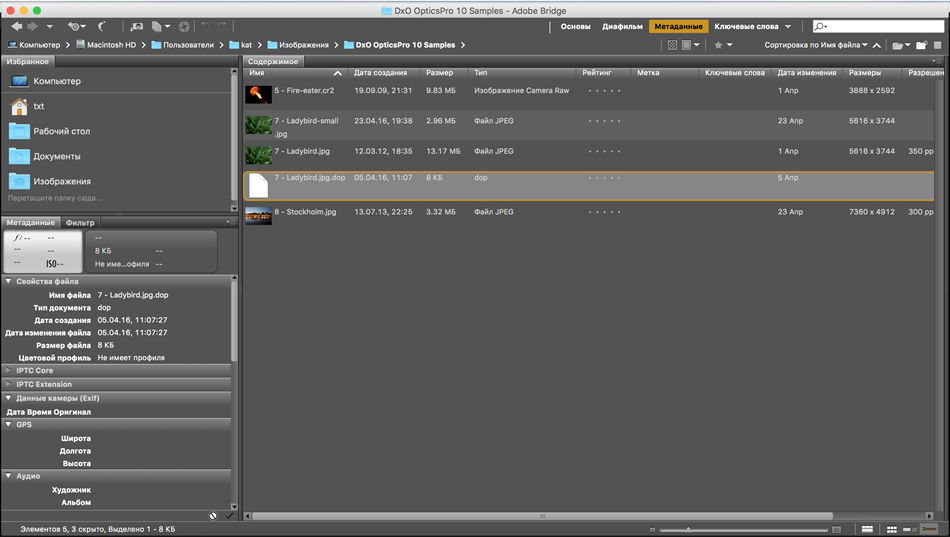This screenshot has width=950, height=537.
Task: Open the parent folders dropdown arrow
Action: [50, 27]
